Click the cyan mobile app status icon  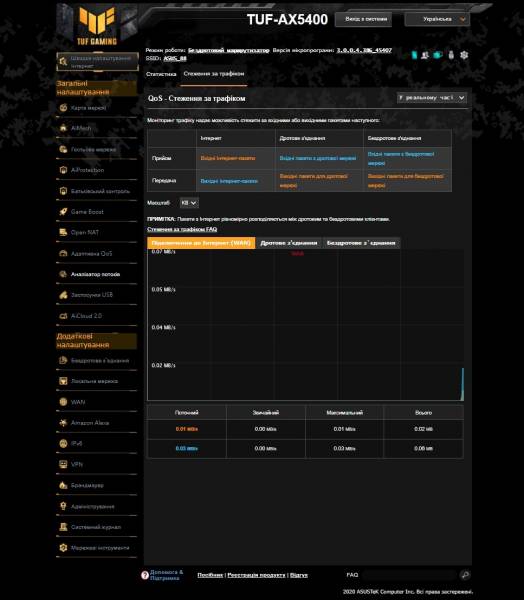414,55
